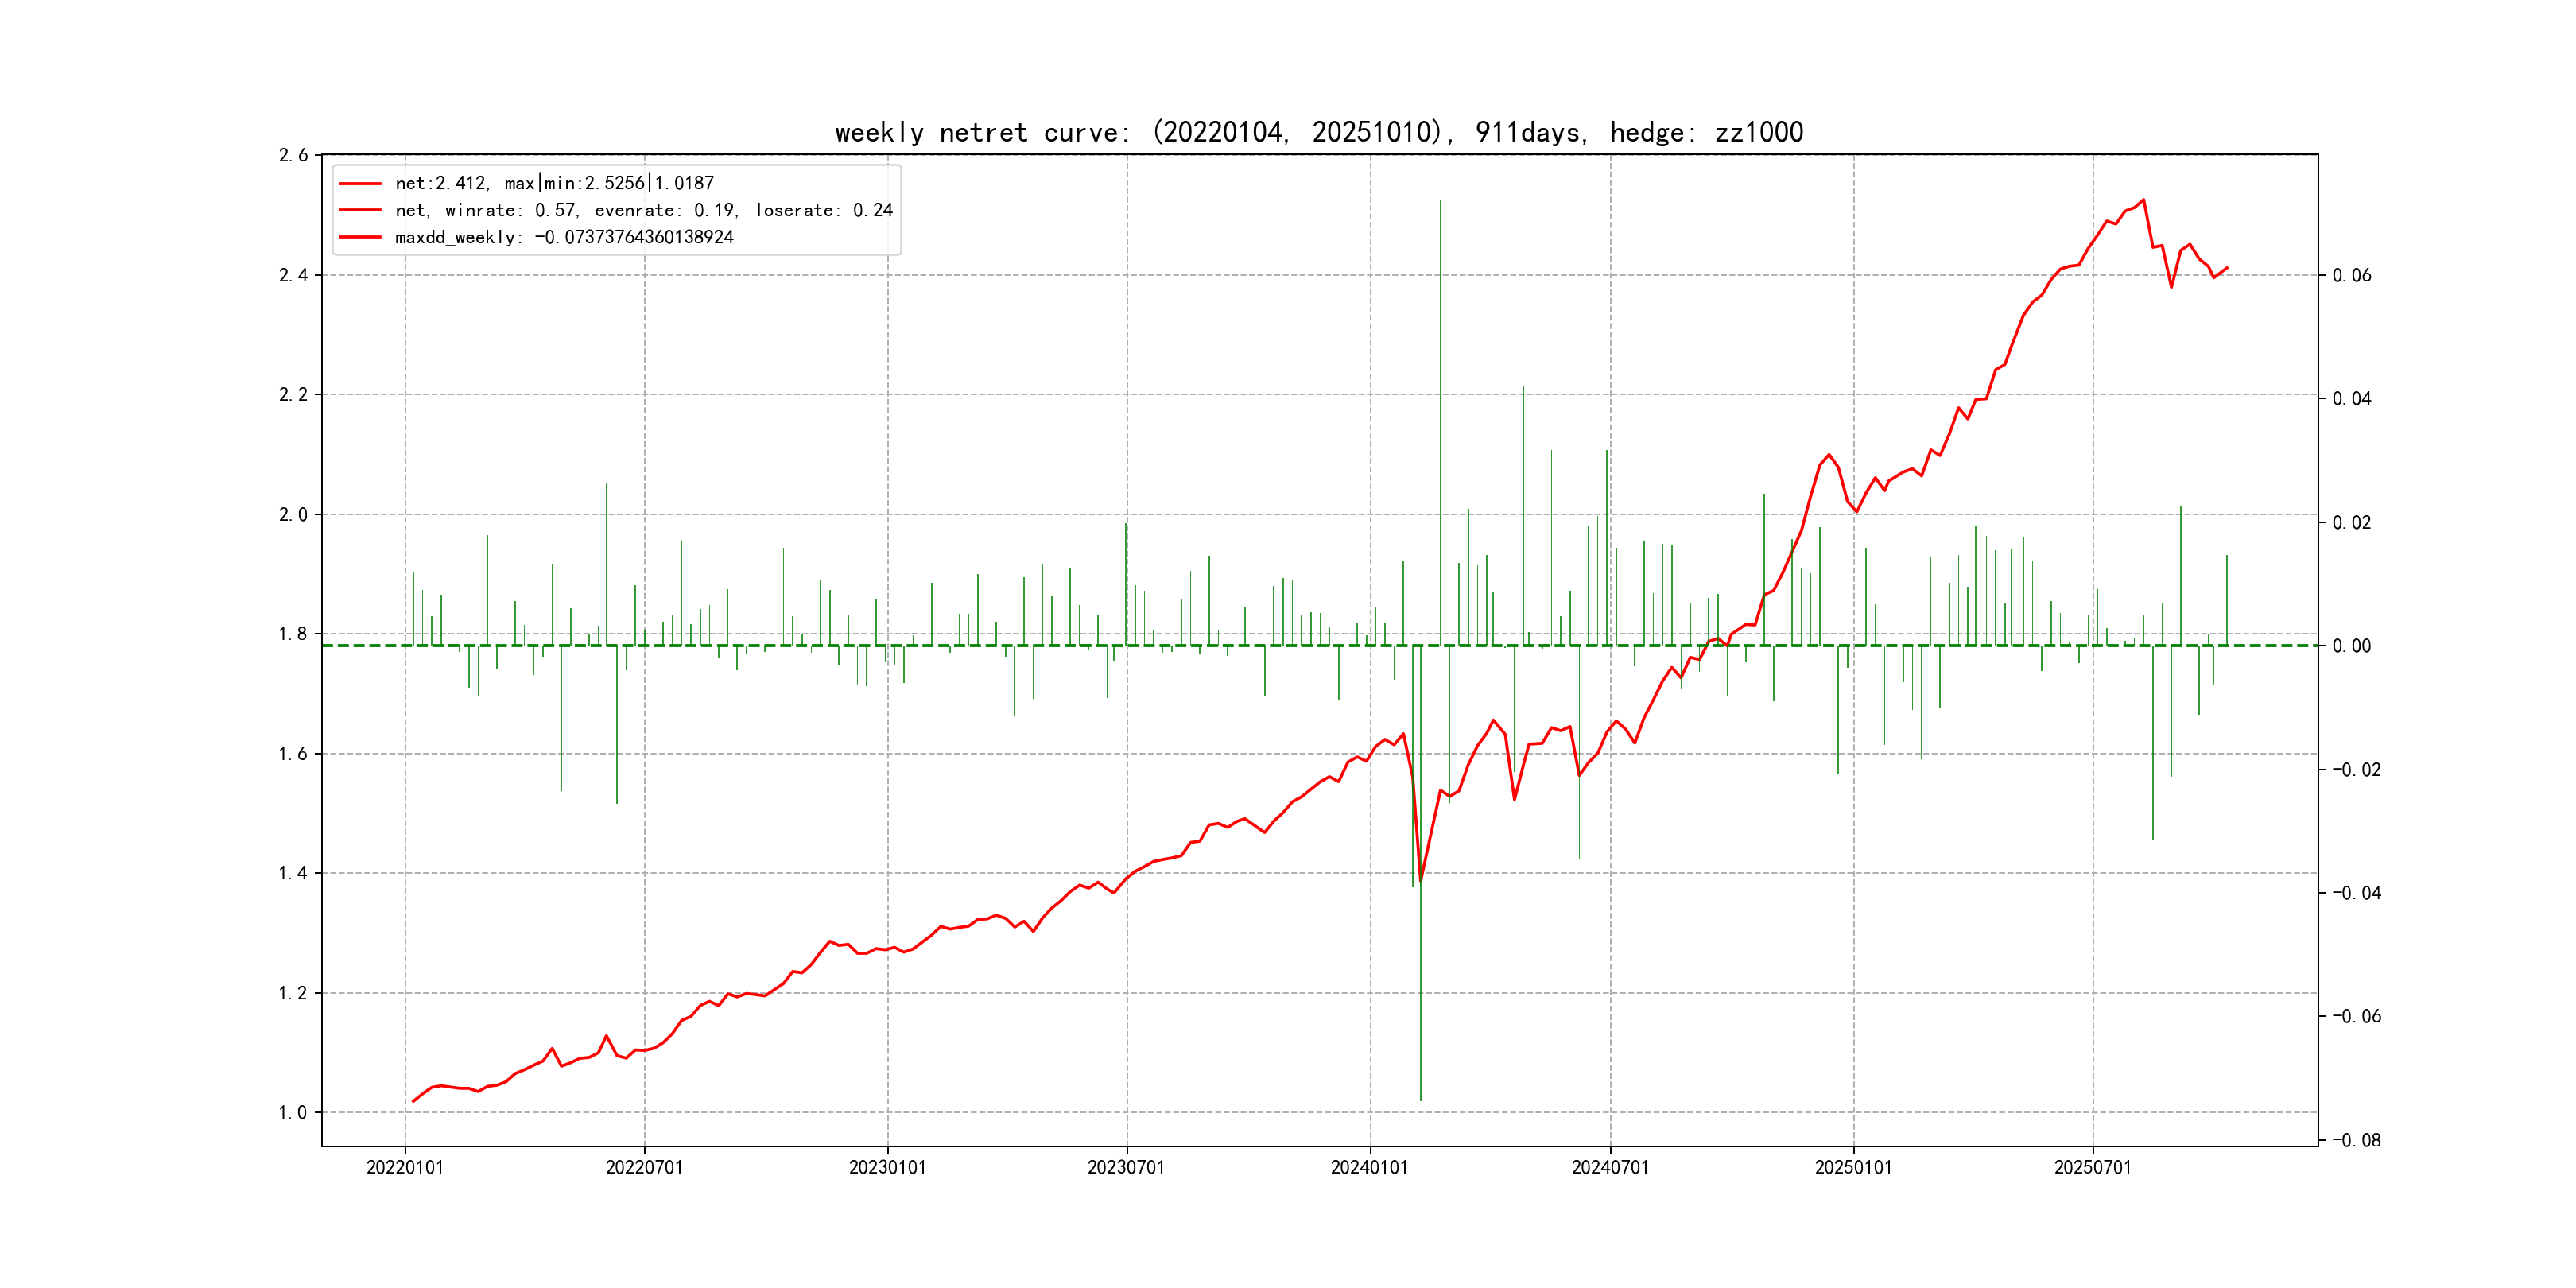Screen dimensions: 2576x1288
Task: Click the maxdd_weekly legend entry
Action: pyautogui.click(x=564, y=237)
